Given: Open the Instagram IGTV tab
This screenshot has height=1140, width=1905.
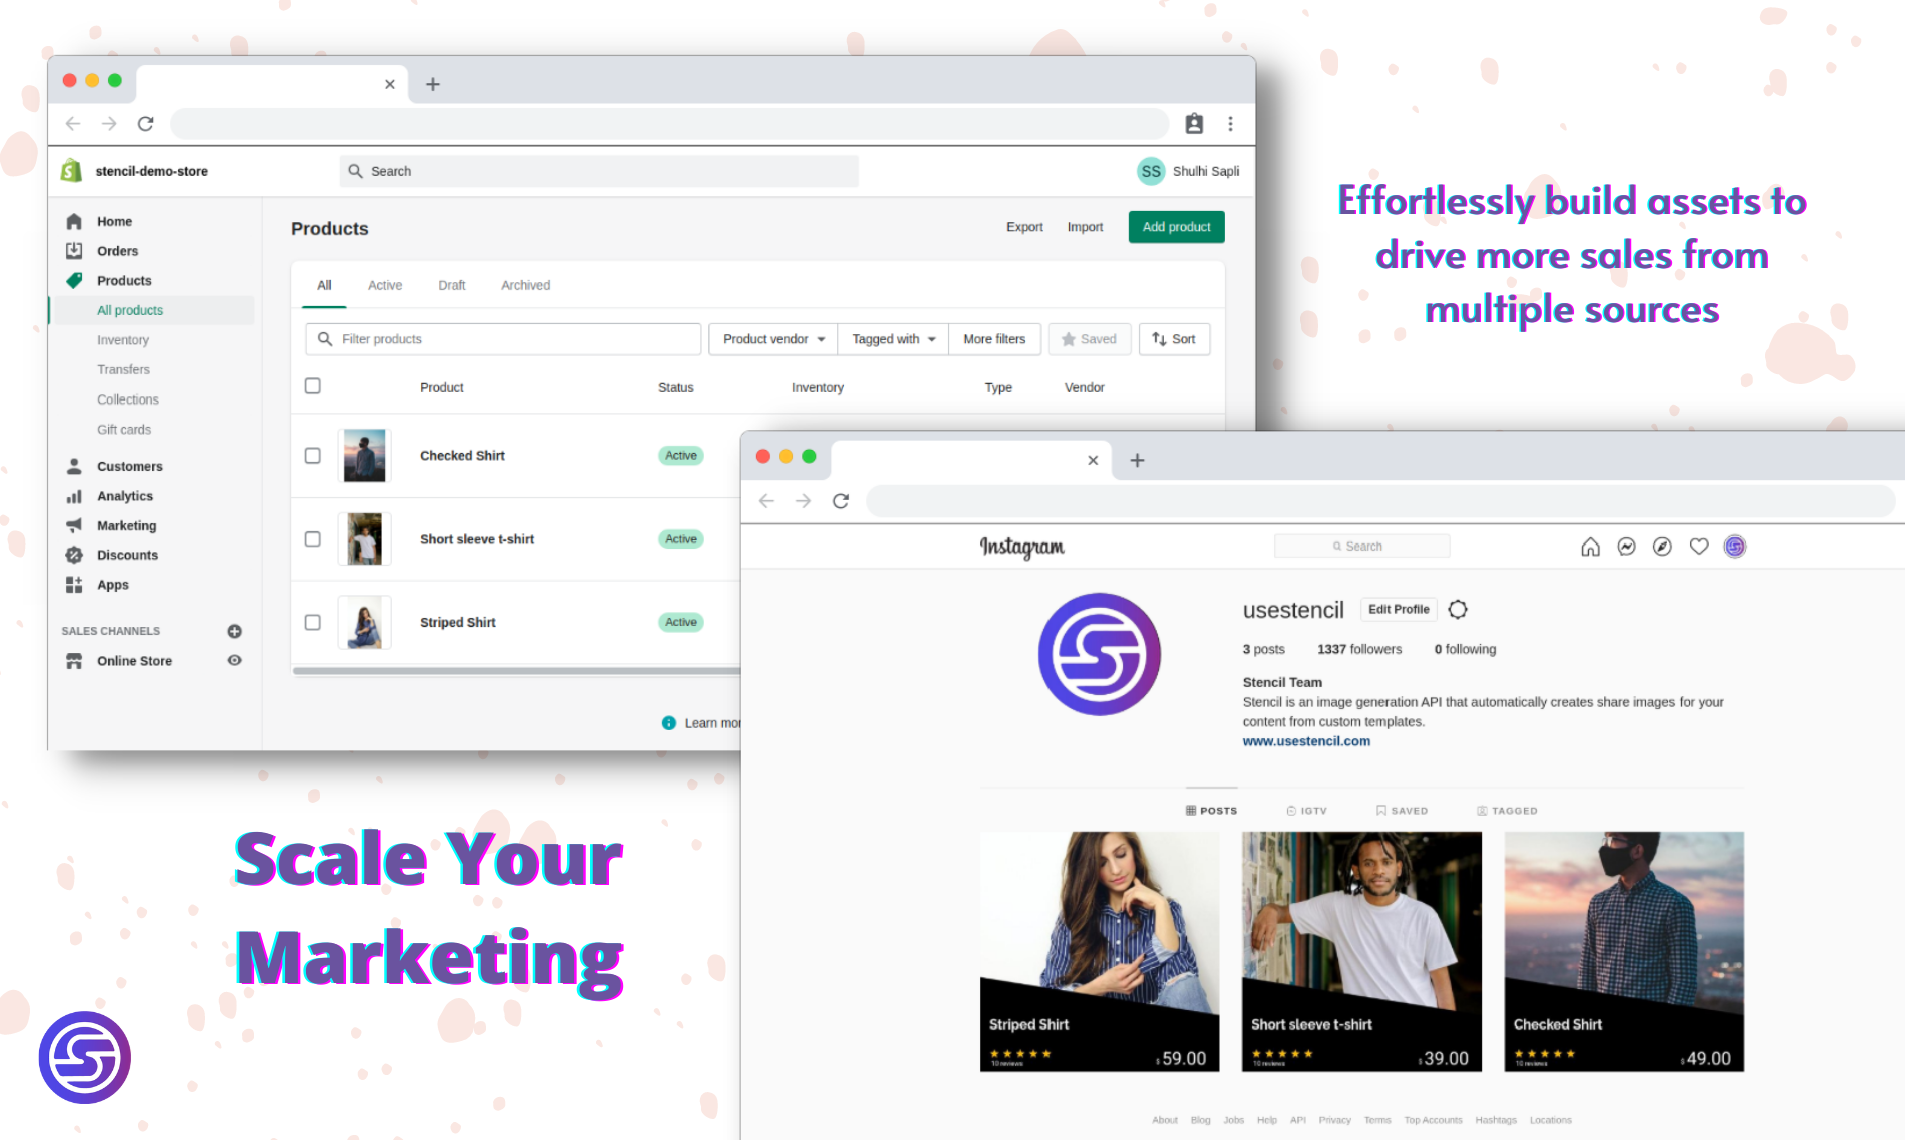Looking at the screenshot, I should coord(1306,811).
